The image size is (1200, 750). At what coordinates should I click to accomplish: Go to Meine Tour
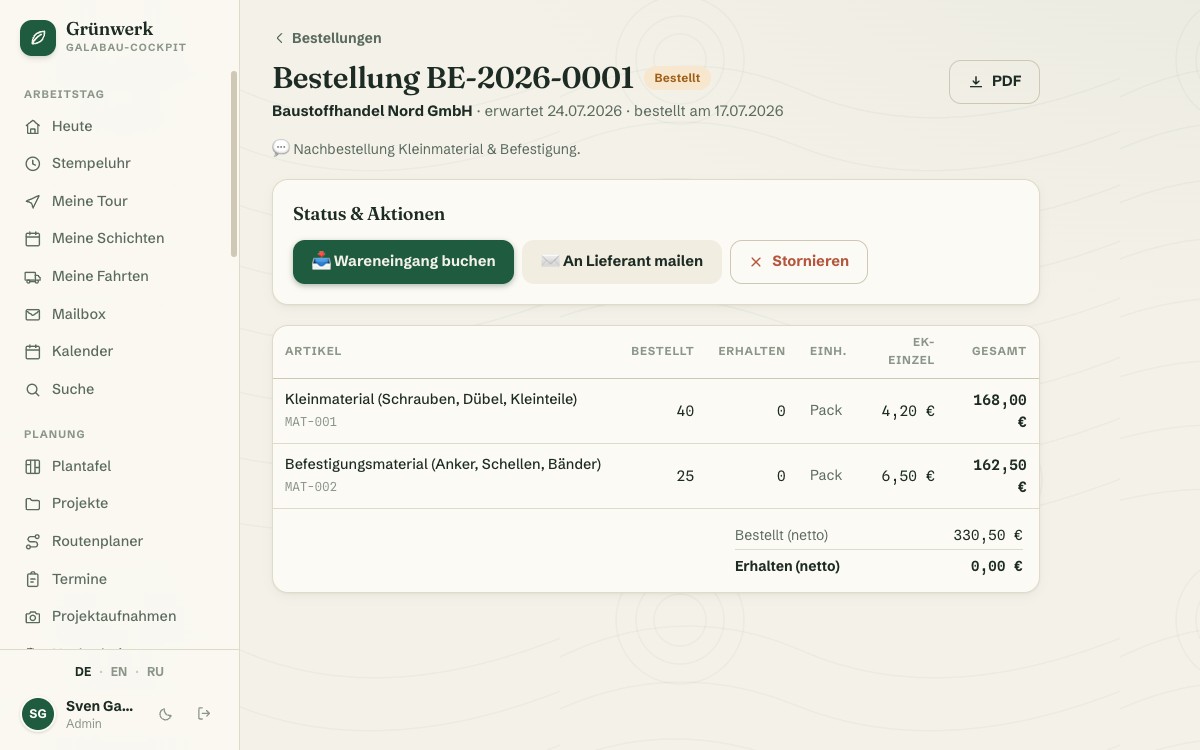click(x=118, y=202)
